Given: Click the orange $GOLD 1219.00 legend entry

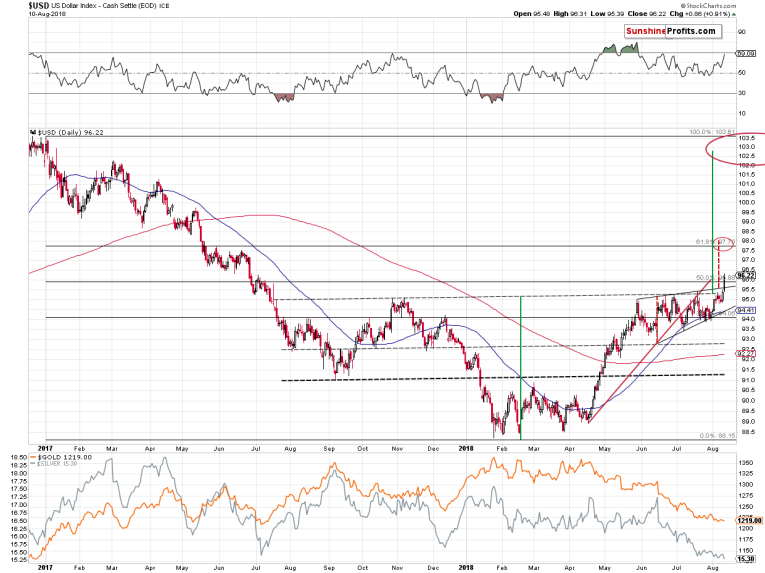Looking at the screenshot, I should click(x=65, y=455).
